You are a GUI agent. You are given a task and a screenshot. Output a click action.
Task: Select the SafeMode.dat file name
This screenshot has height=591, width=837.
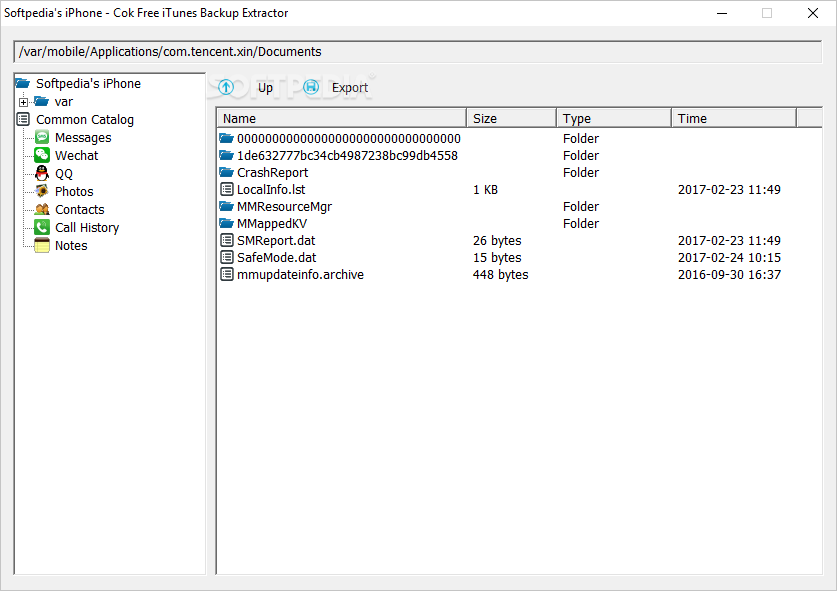click(x=277, y=257)
